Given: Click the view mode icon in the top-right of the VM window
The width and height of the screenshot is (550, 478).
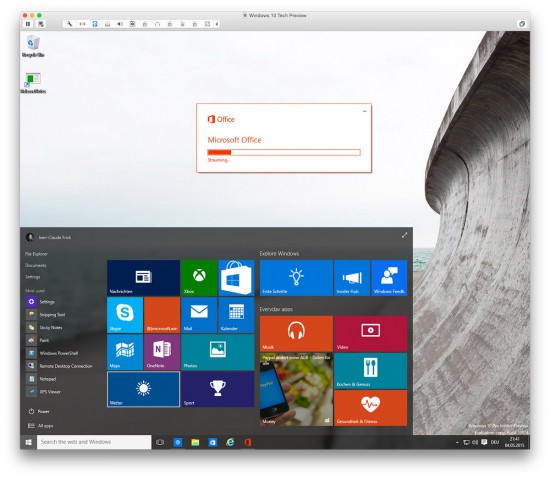Looking at the screenshot, I should (x=522, y=24).
